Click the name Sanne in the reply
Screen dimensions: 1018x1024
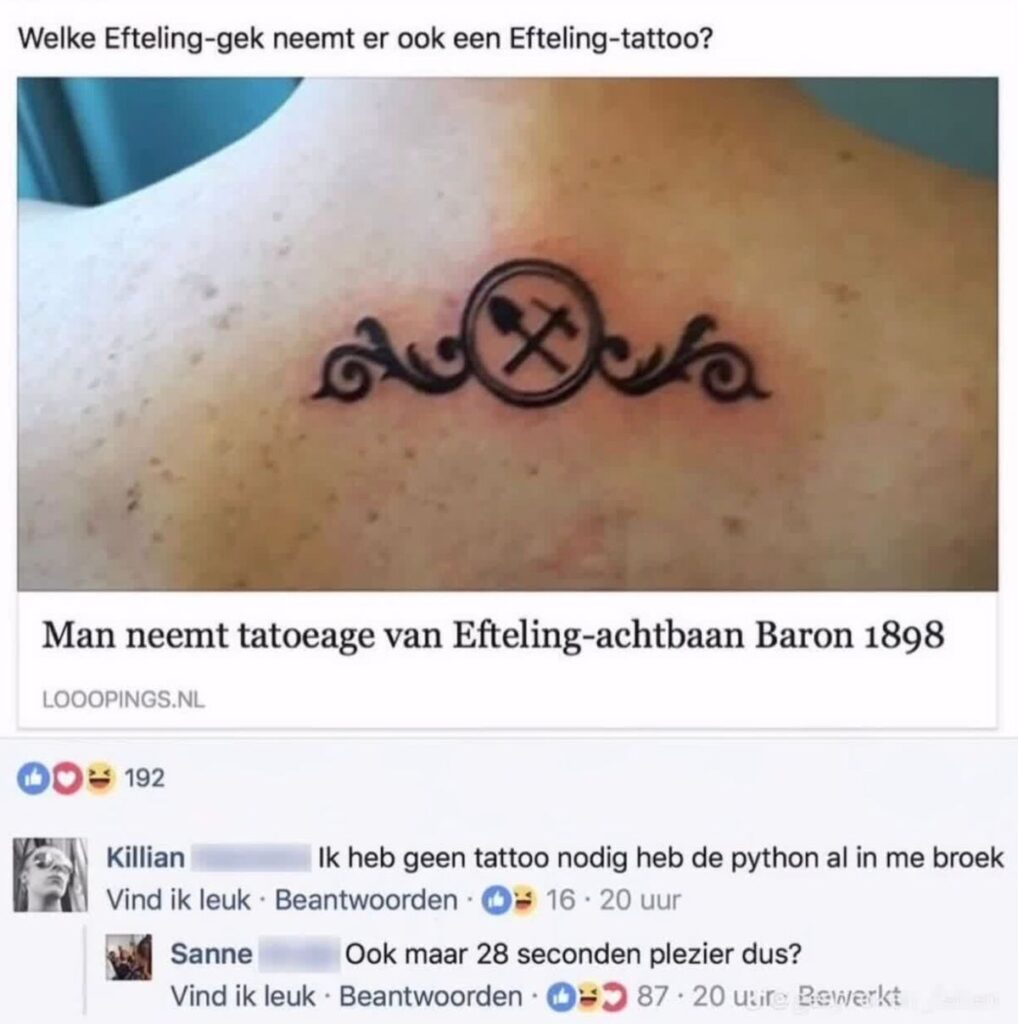click(x=211, y=954)
